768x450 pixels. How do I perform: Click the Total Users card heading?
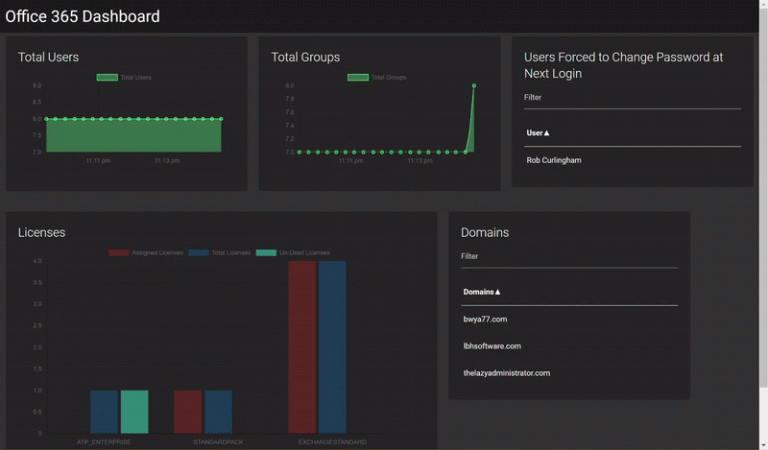[48, 57]
